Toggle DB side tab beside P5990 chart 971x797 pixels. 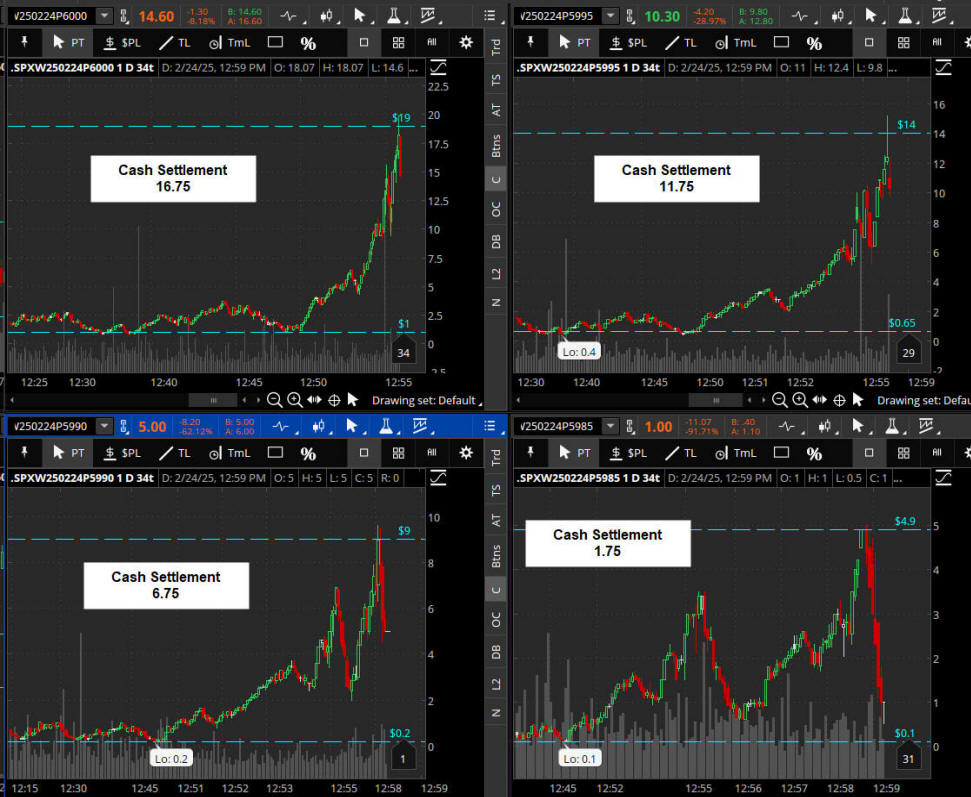click(495, 651)
